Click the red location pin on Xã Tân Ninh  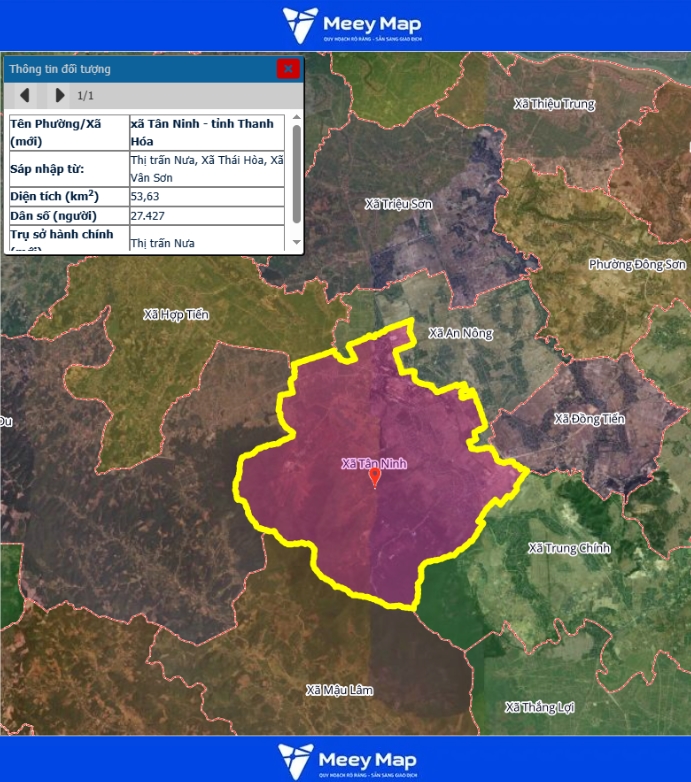(x=375, y=477)
